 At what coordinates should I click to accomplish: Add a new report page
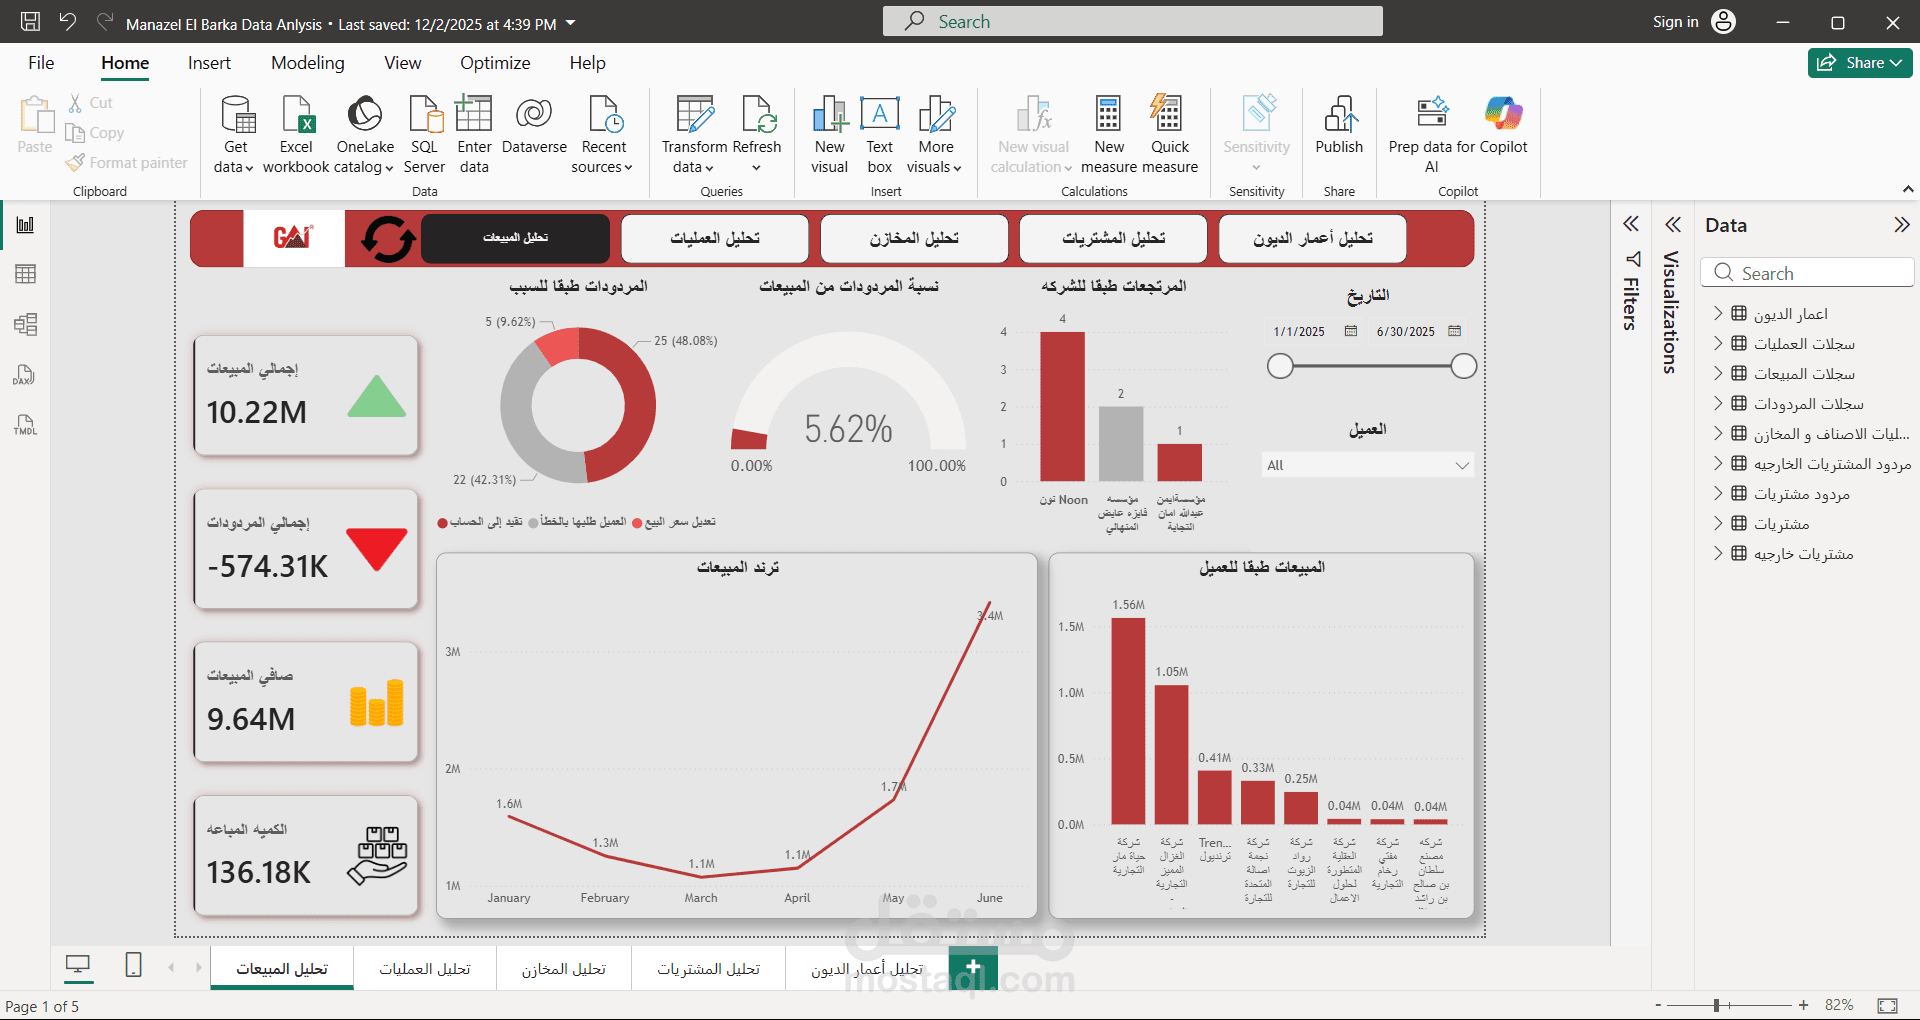click(x=973, y=967)
